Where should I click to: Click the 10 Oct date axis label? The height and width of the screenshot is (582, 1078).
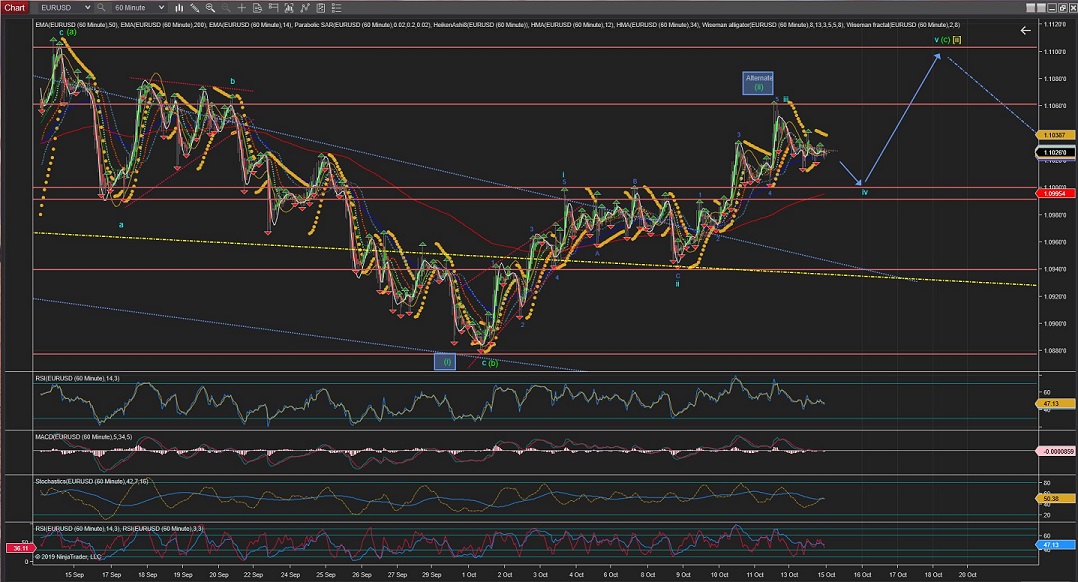tap(719, 574)
